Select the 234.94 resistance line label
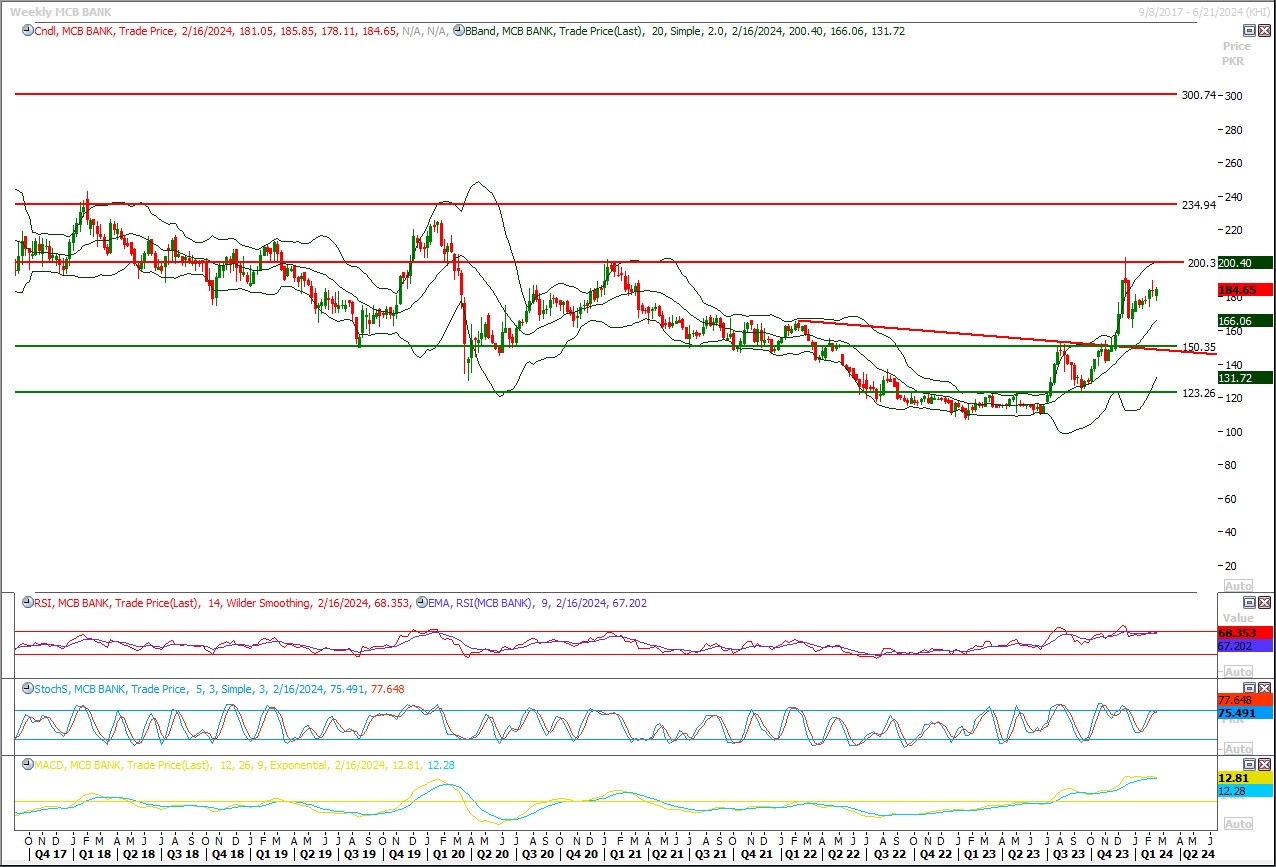The height and width of the screenshot is (867, 1276). point(1198,205)
